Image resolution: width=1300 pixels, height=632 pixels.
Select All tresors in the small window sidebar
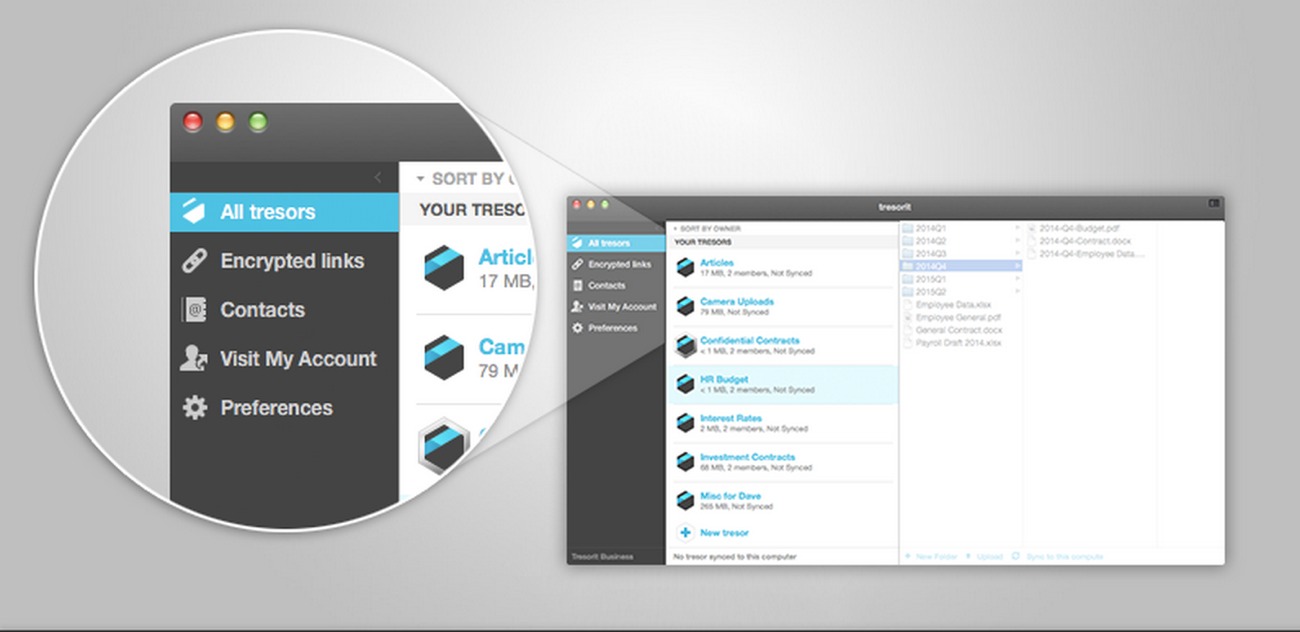click(616, 243)
